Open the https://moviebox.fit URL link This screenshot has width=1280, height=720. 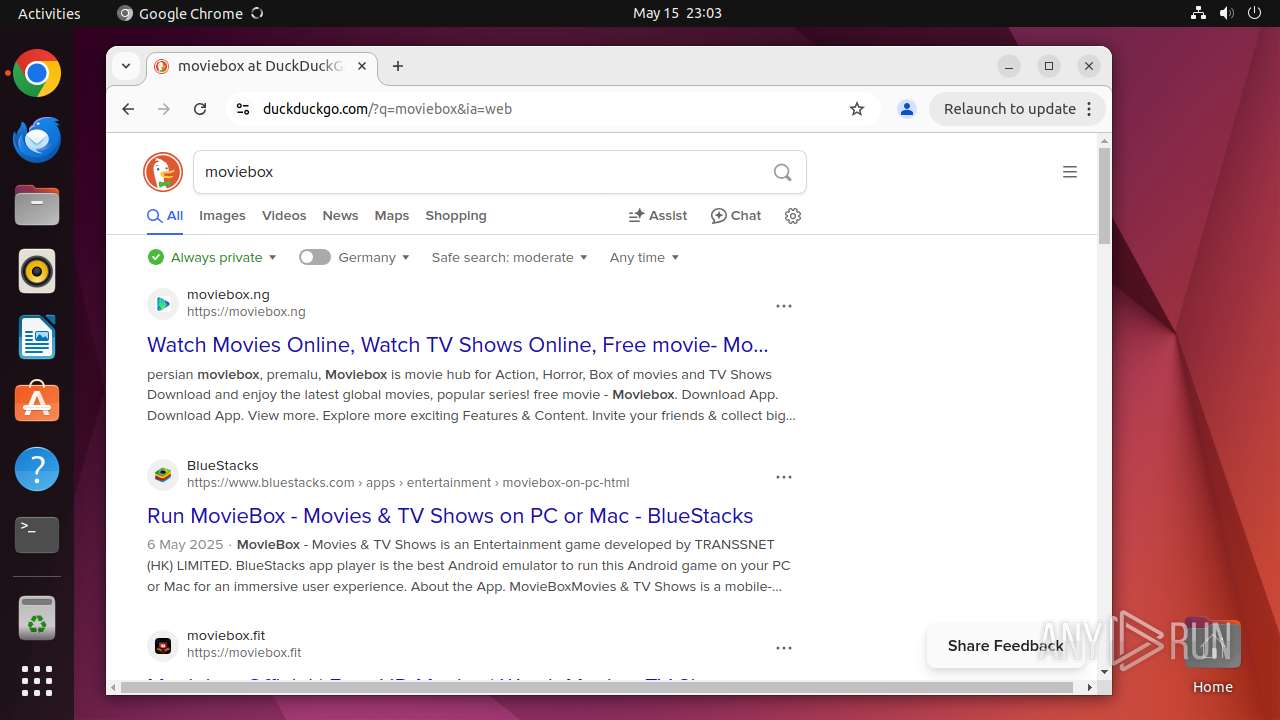[x=244, y=653]
